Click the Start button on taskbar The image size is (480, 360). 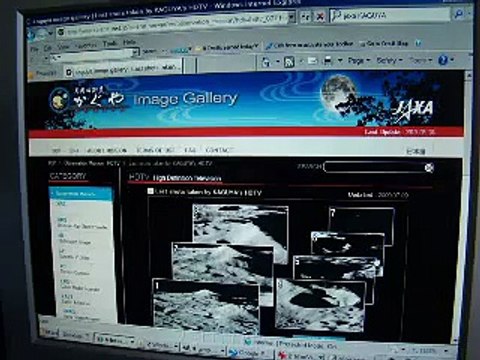[50, 333]
